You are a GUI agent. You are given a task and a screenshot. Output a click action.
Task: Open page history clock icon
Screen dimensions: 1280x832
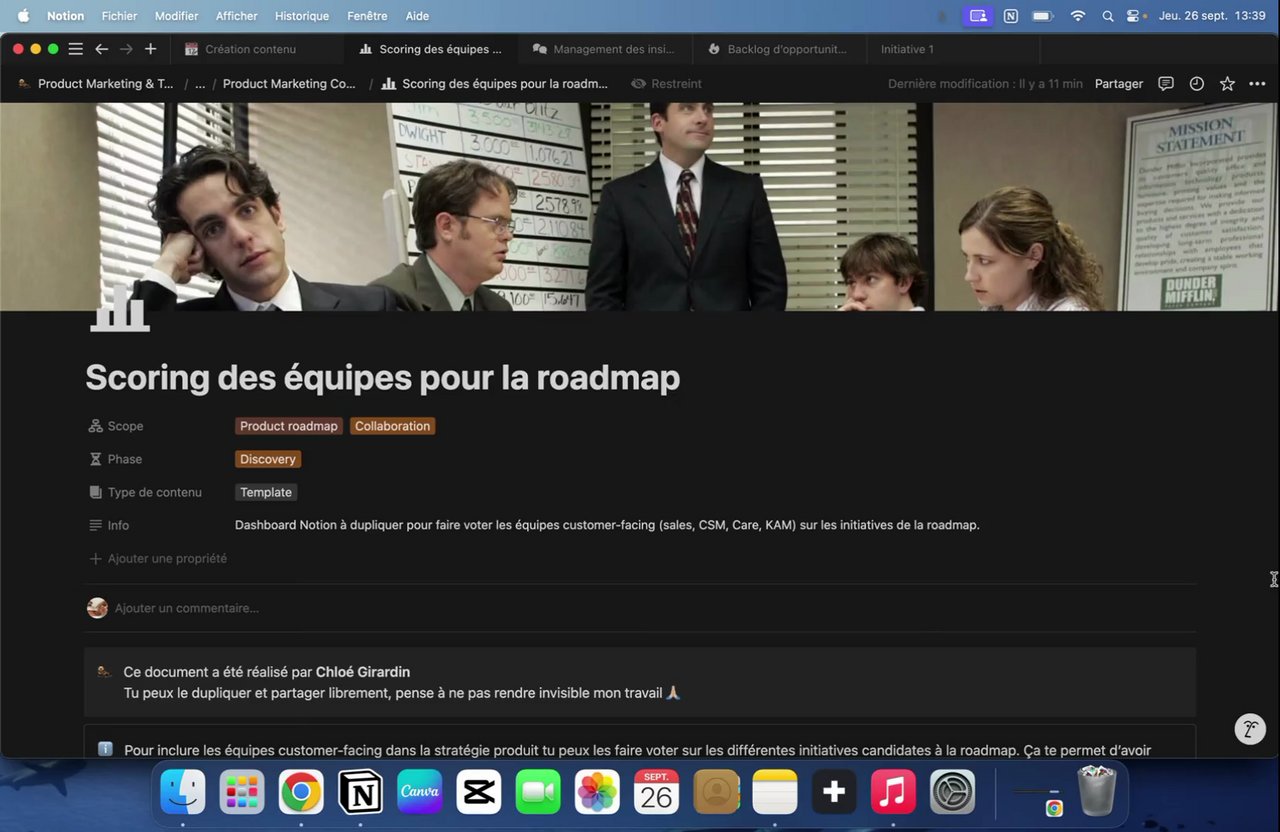(1196, 84)
